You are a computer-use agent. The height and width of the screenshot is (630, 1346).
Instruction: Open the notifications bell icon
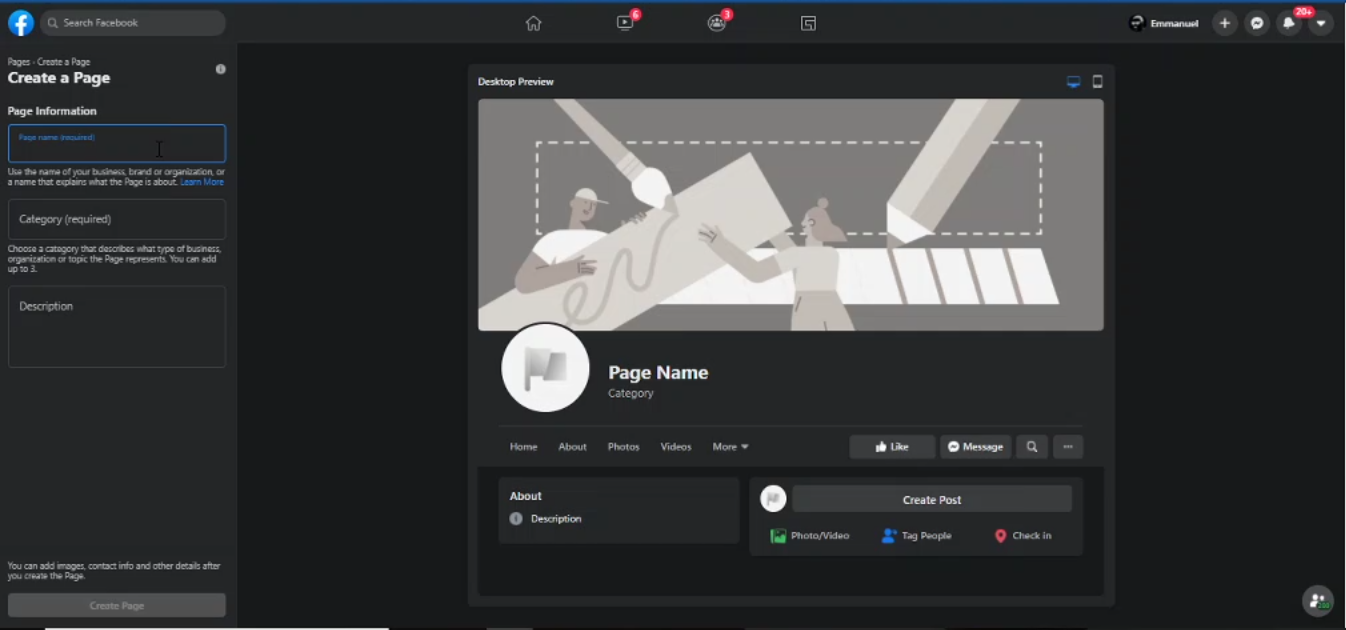point(1289,23)
